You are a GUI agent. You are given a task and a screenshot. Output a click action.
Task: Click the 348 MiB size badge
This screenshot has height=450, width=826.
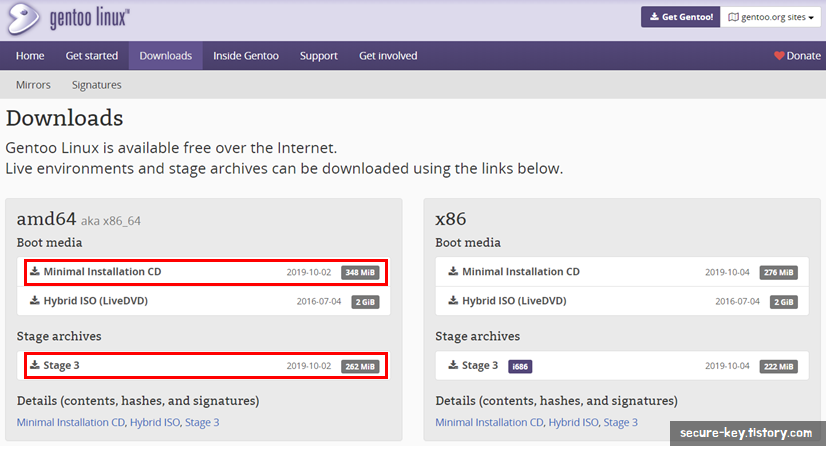click(x=360, y=272)
